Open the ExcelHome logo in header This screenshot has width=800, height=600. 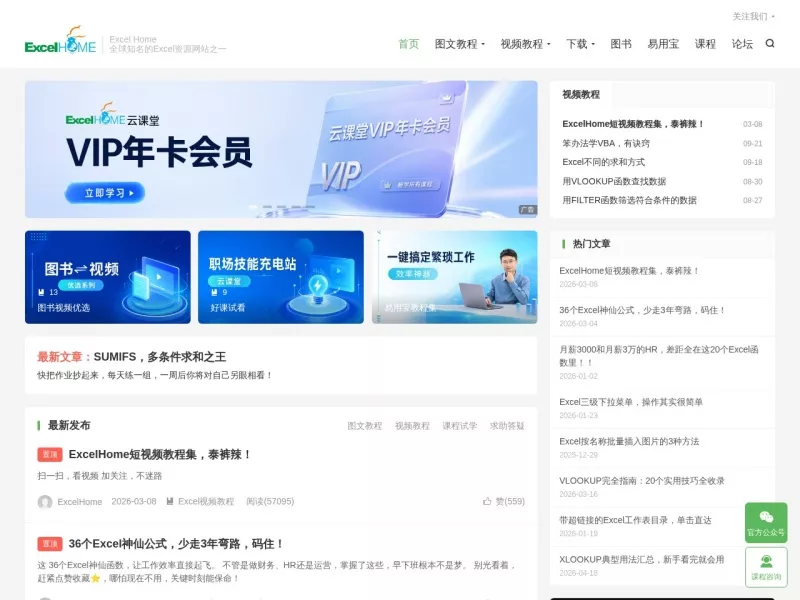60,40
